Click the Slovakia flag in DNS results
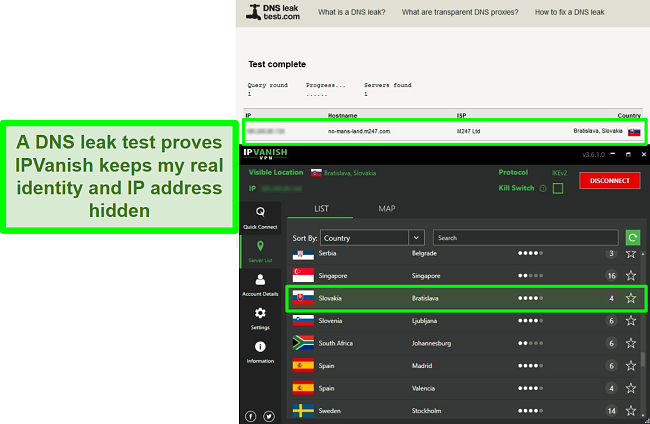Viewport: 650px width, 424px height. click(x=634, y=132)
